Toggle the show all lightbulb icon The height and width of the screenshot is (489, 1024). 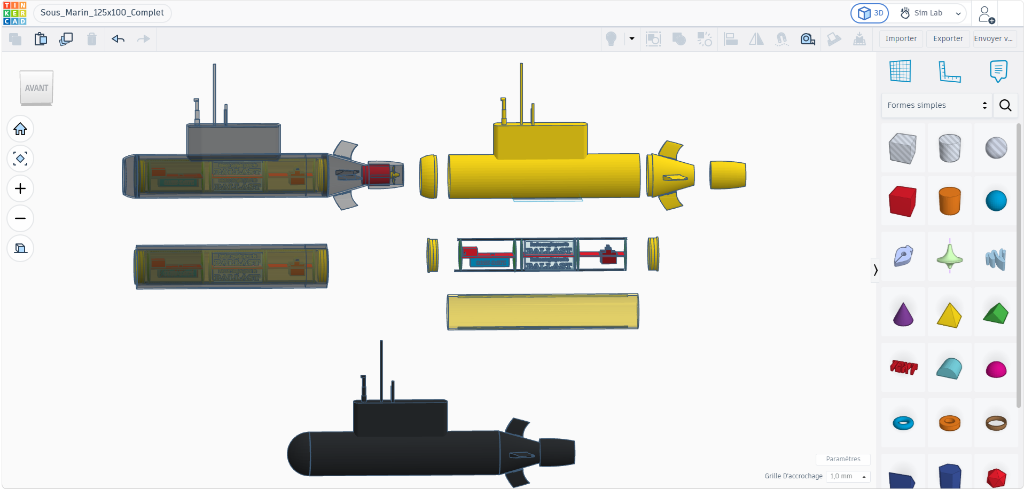611,39
